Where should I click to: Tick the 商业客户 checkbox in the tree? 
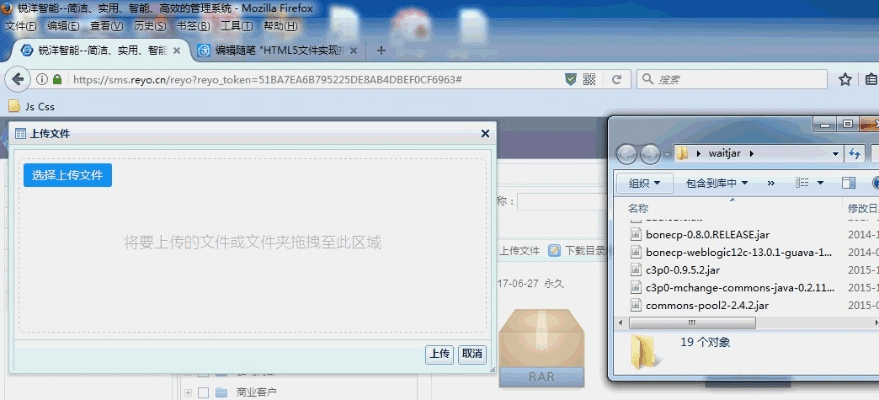click(x=203, y=393)
